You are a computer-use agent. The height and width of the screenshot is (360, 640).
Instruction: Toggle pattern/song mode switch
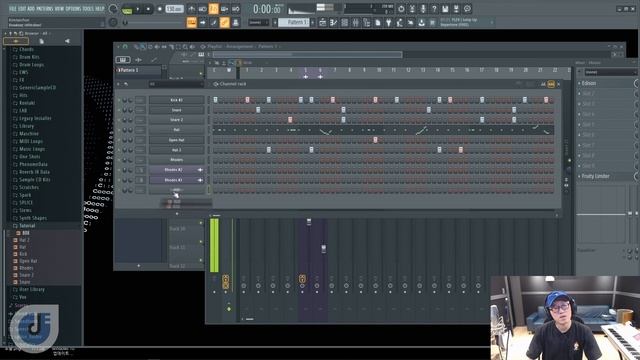pyautogui.click(x=127, y=10)
